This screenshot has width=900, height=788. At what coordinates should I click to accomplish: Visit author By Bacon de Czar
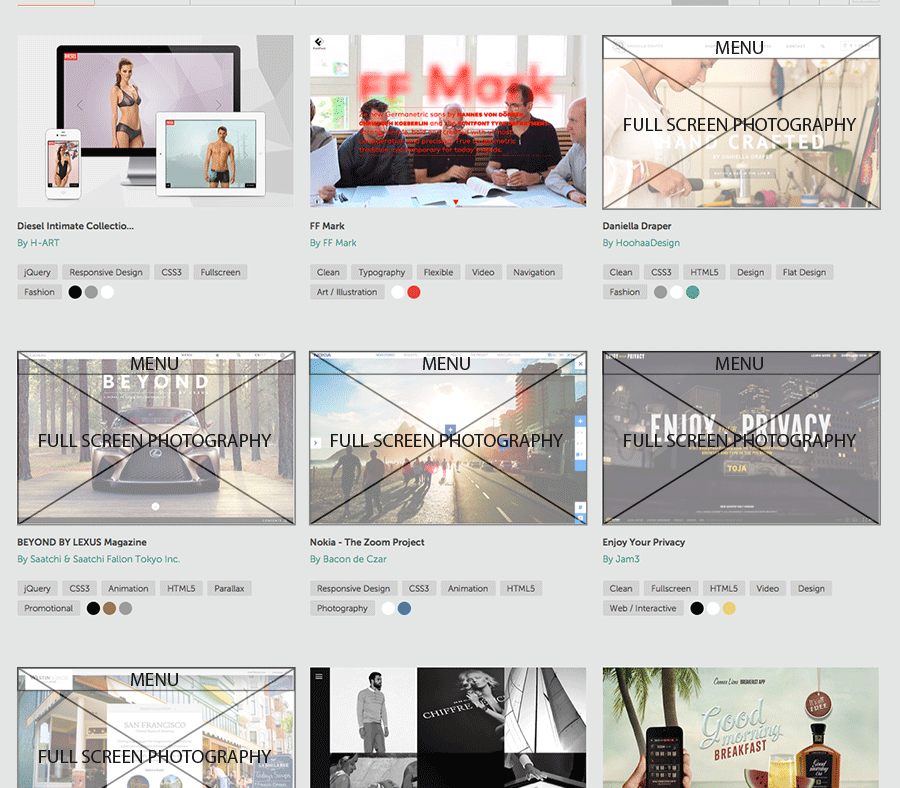pos(348,559)
